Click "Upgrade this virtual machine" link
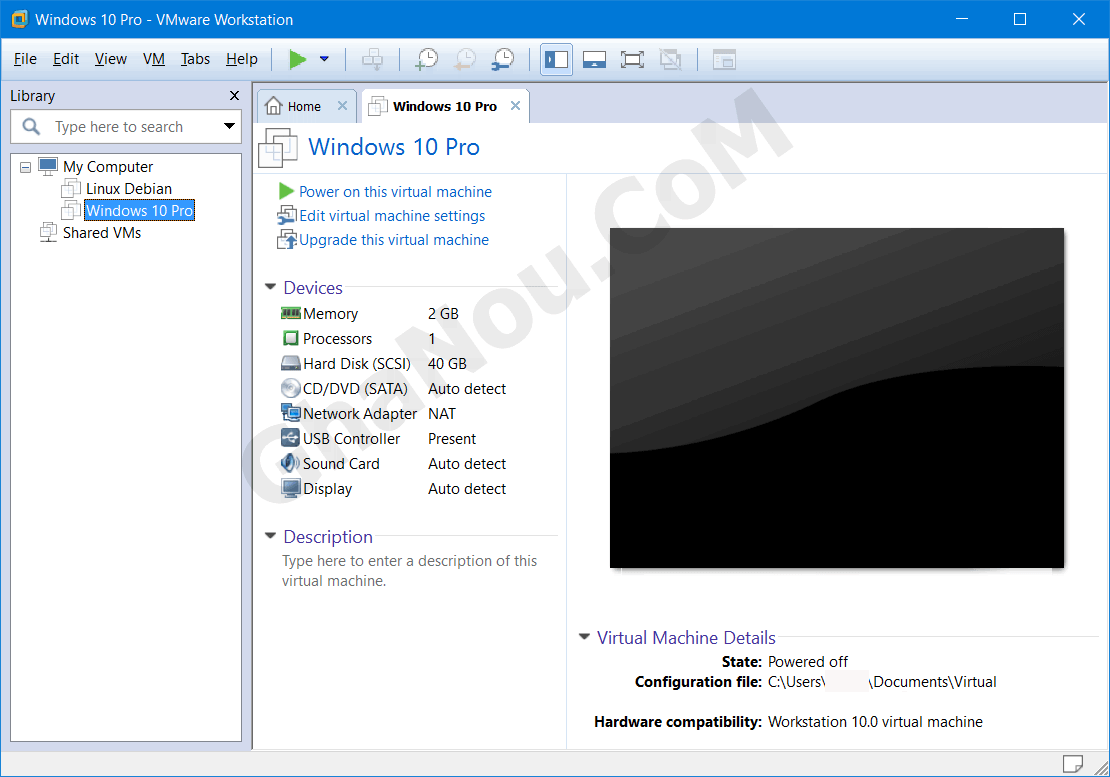This screenshot has width=1110, height=777. tap(394, 240)
